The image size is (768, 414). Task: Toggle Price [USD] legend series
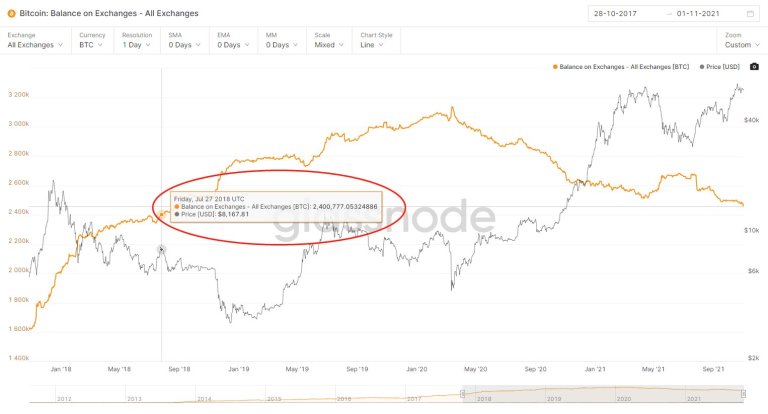click(720, 67)
